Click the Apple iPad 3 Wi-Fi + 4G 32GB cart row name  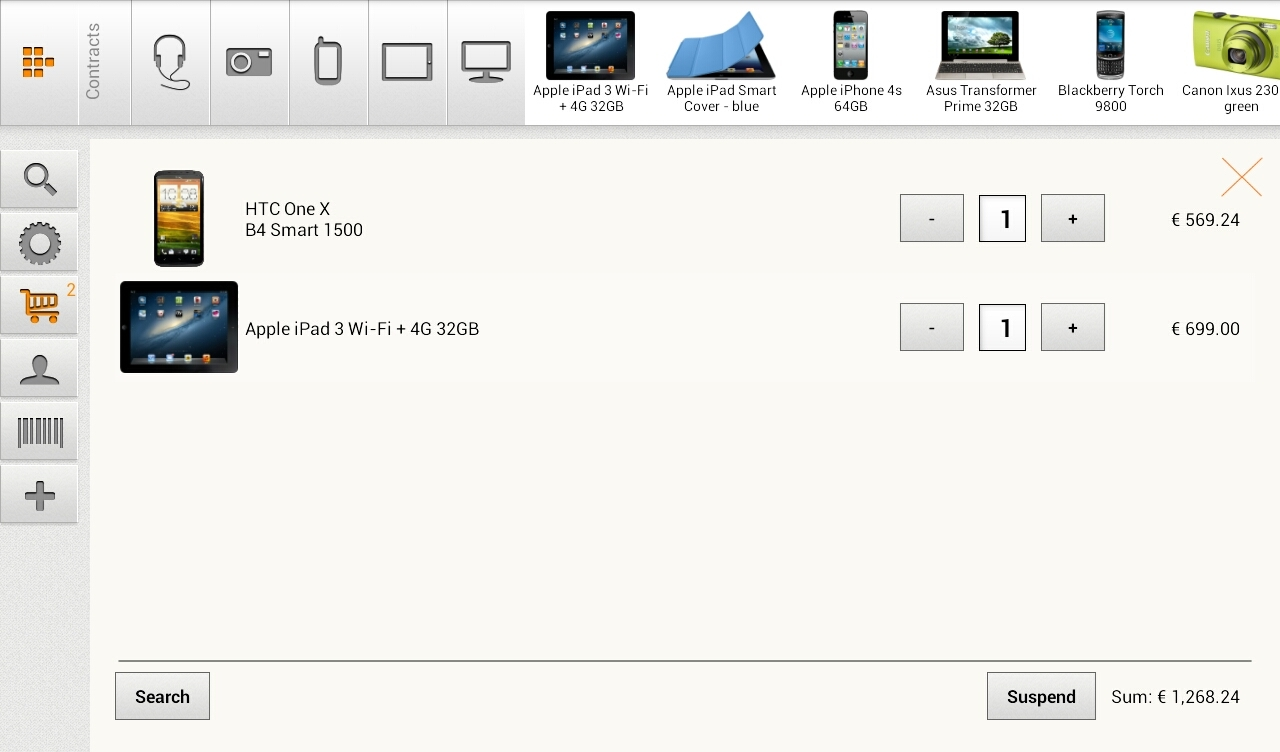(362, 329)
